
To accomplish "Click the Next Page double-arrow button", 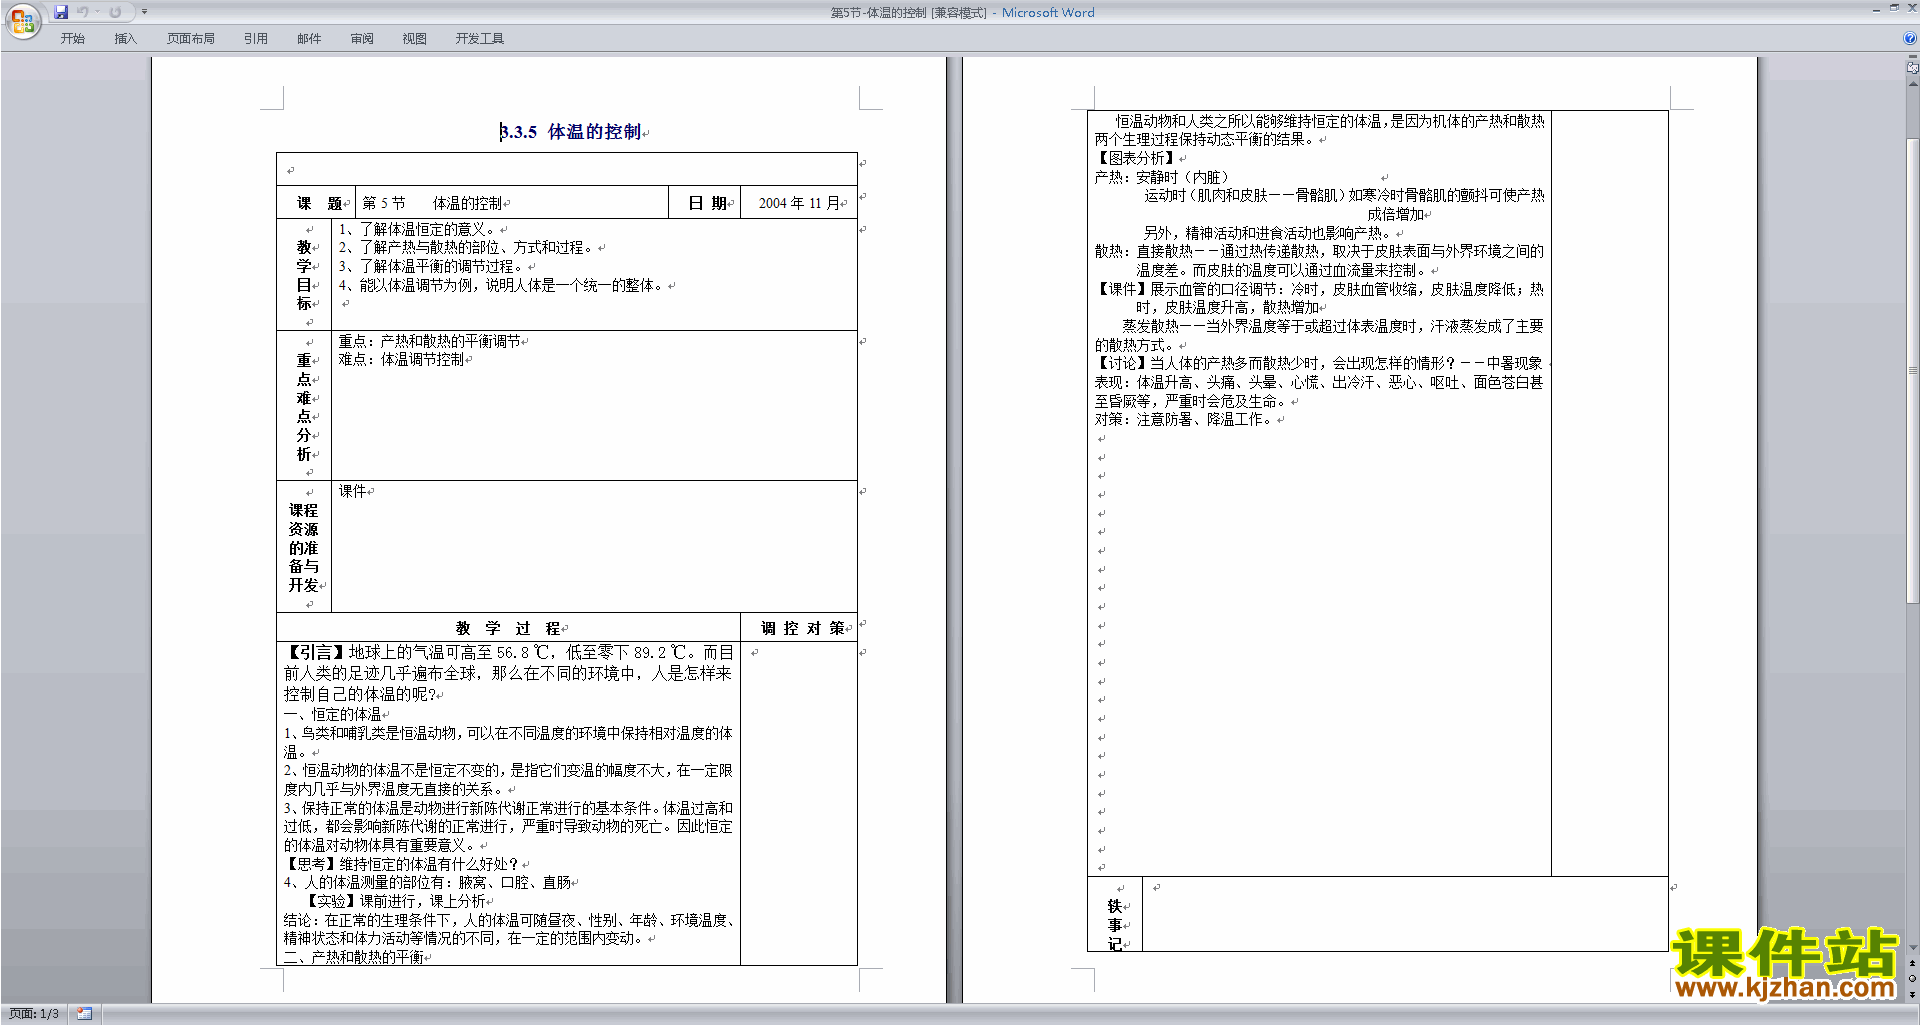I will [1912, 994].
